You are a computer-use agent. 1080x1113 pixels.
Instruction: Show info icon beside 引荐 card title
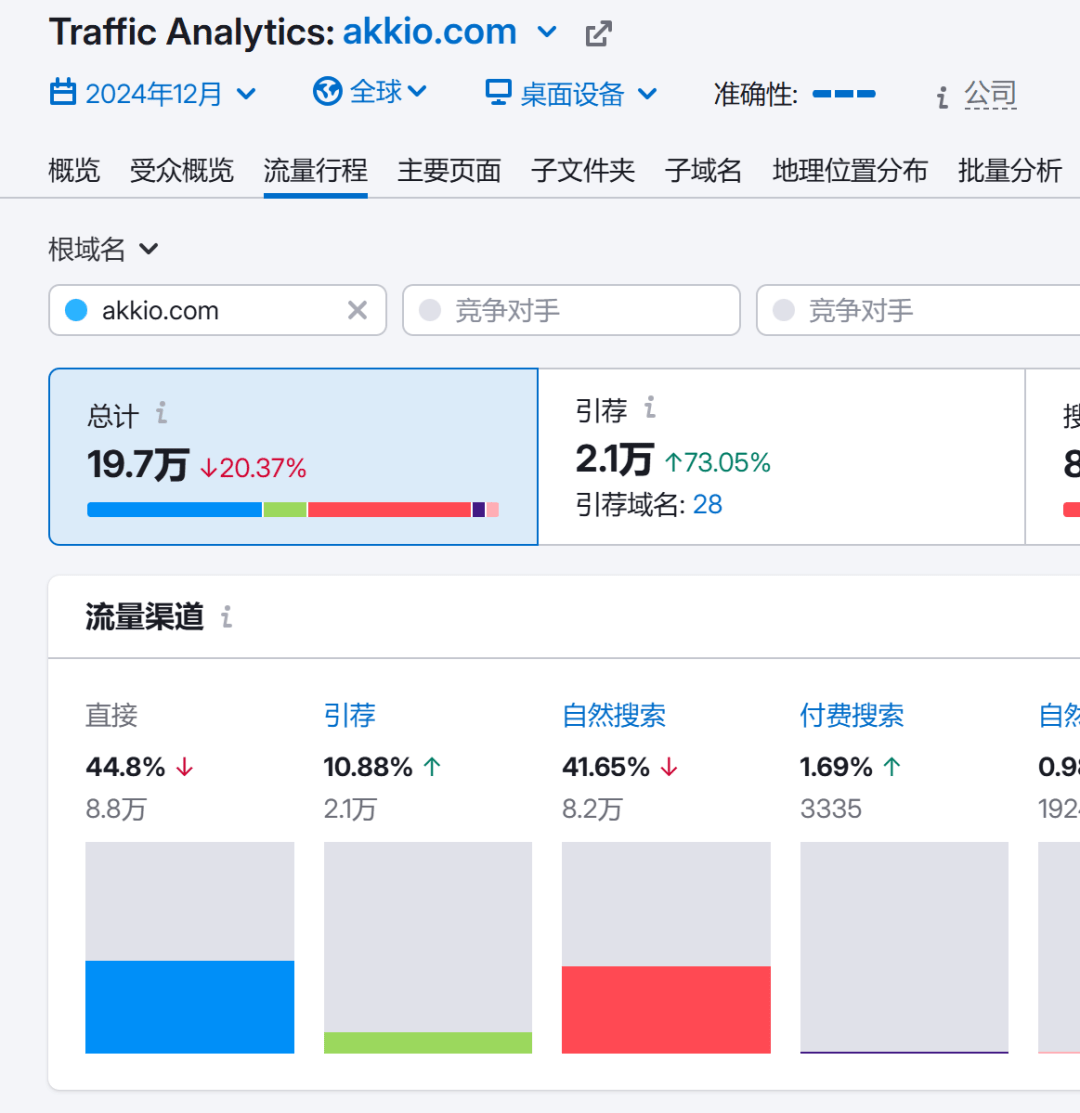649,407
